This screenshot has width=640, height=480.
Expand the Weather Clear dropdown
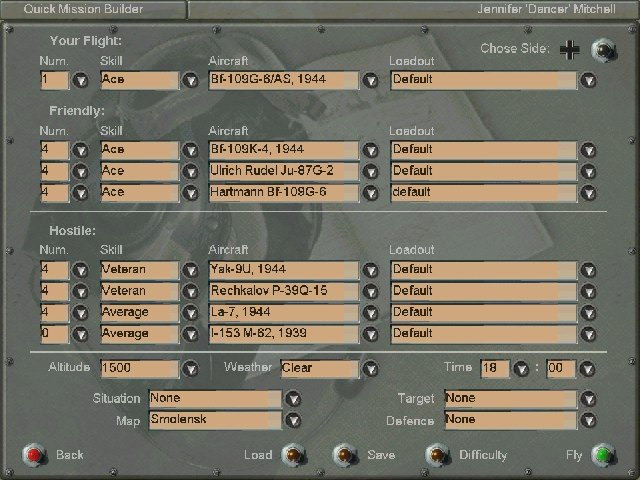pos(371,368)
